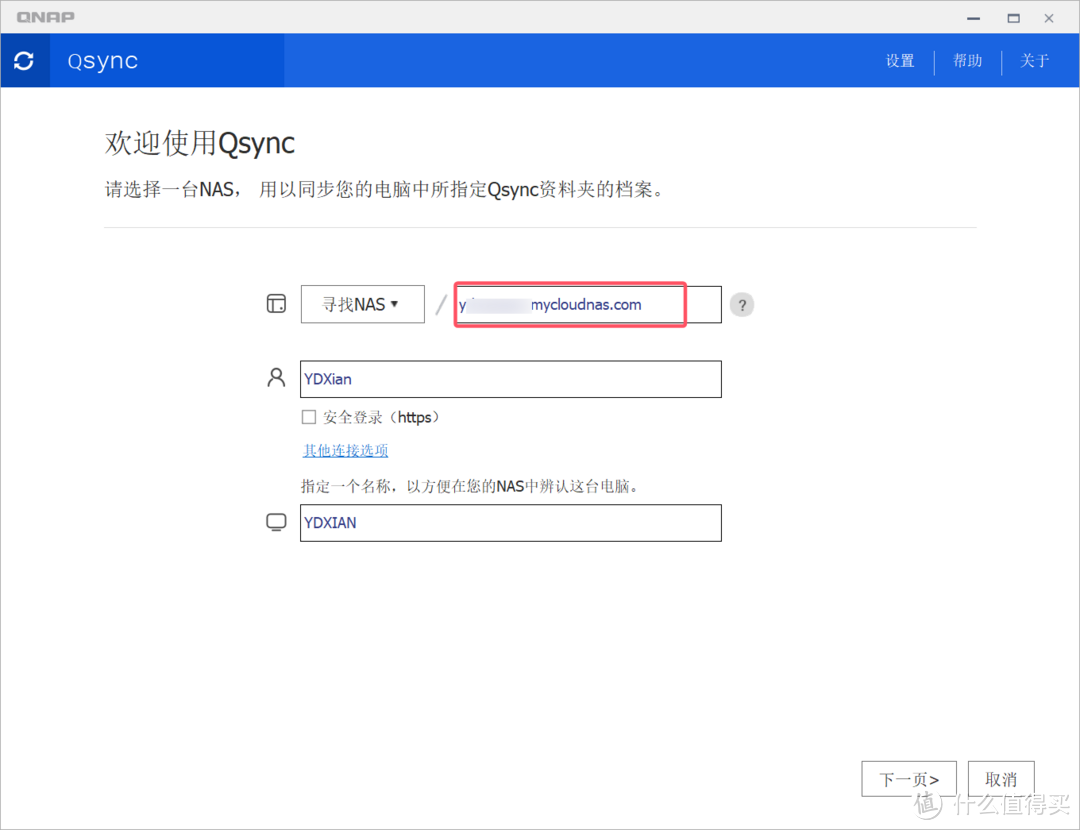
Task: Select the YDXIAN computer name field
Action: (x=510, y=523)
